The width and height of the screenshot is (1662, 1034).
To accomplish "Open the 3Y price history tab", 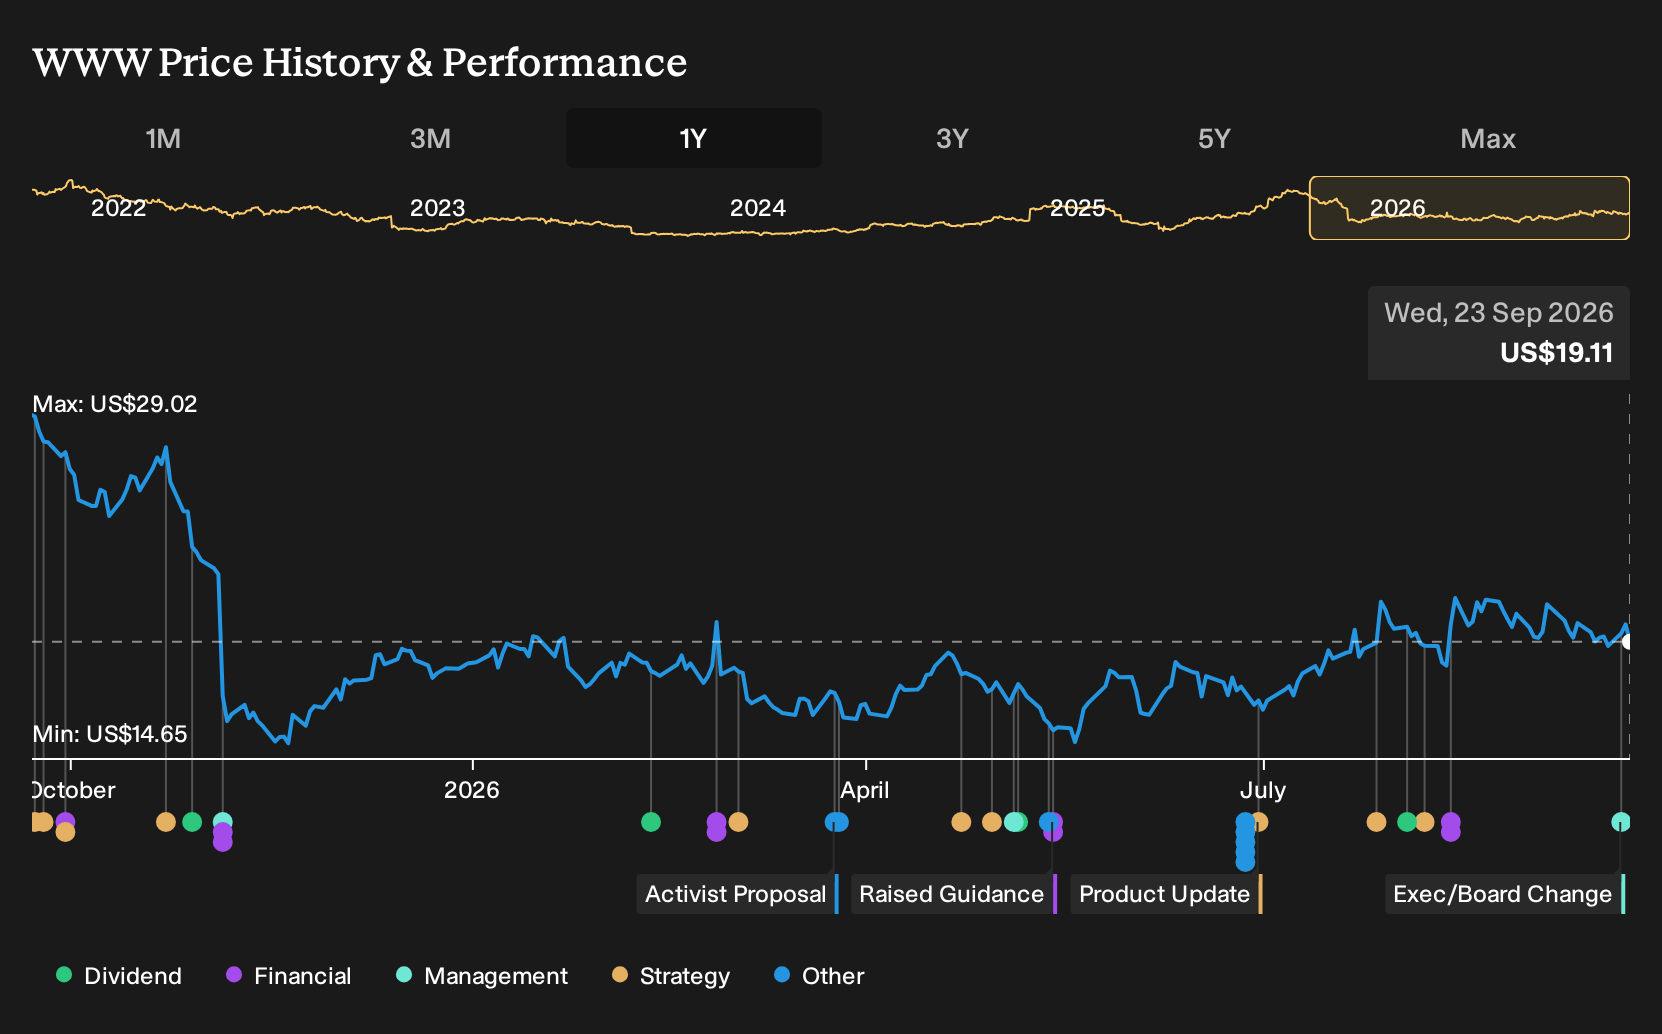I will [952, 138].
